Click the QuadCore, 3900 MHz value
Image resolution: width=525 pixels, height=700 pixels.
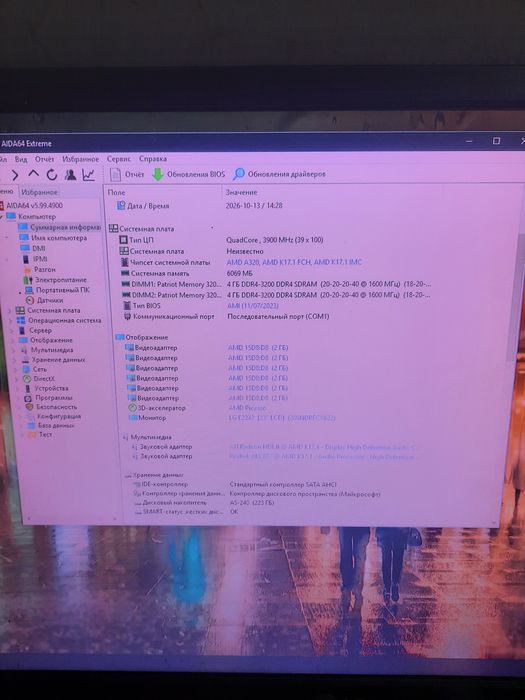pyautogui.click(x=275, y=240)
